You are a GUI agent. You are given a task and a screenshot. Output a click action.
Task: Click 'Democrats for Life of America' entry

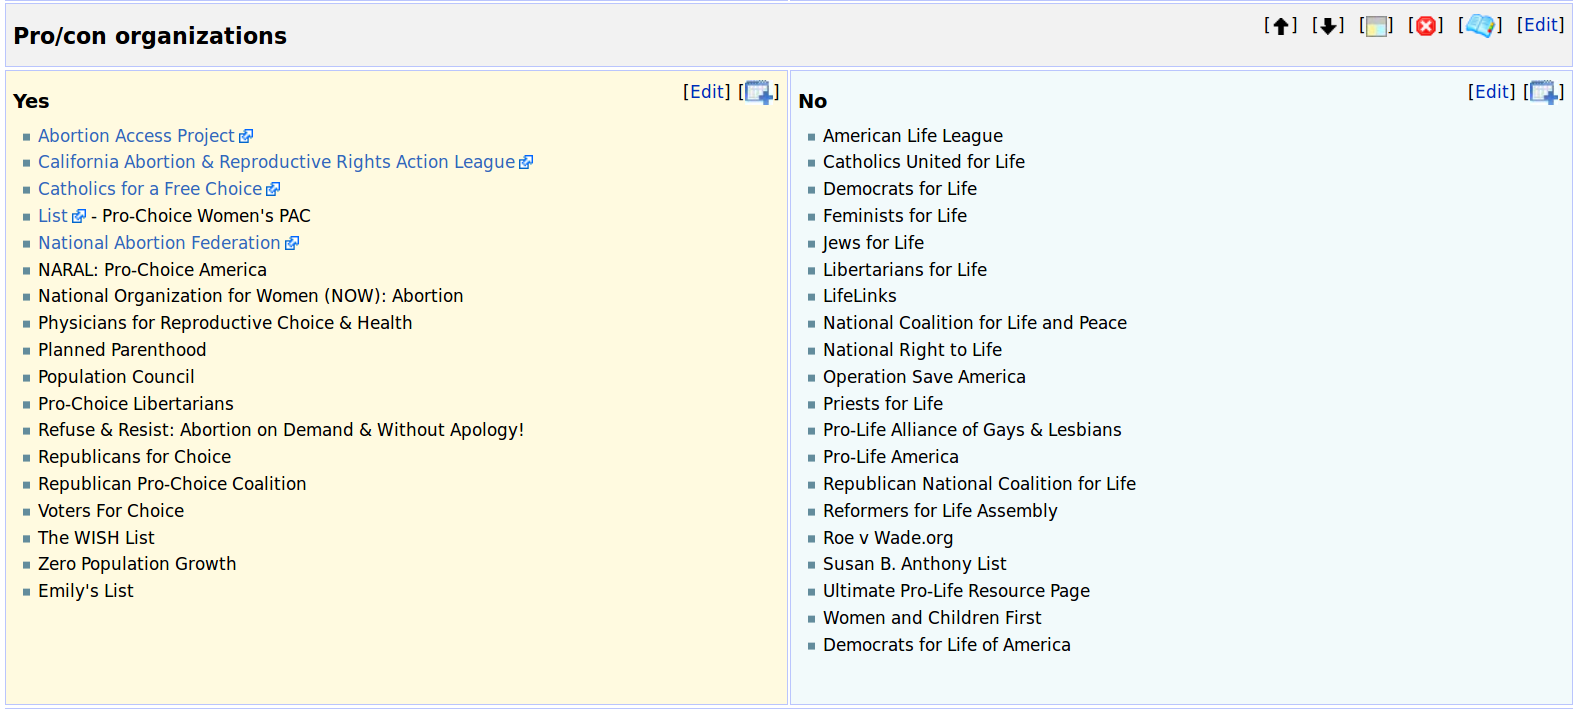click(947, 645)
